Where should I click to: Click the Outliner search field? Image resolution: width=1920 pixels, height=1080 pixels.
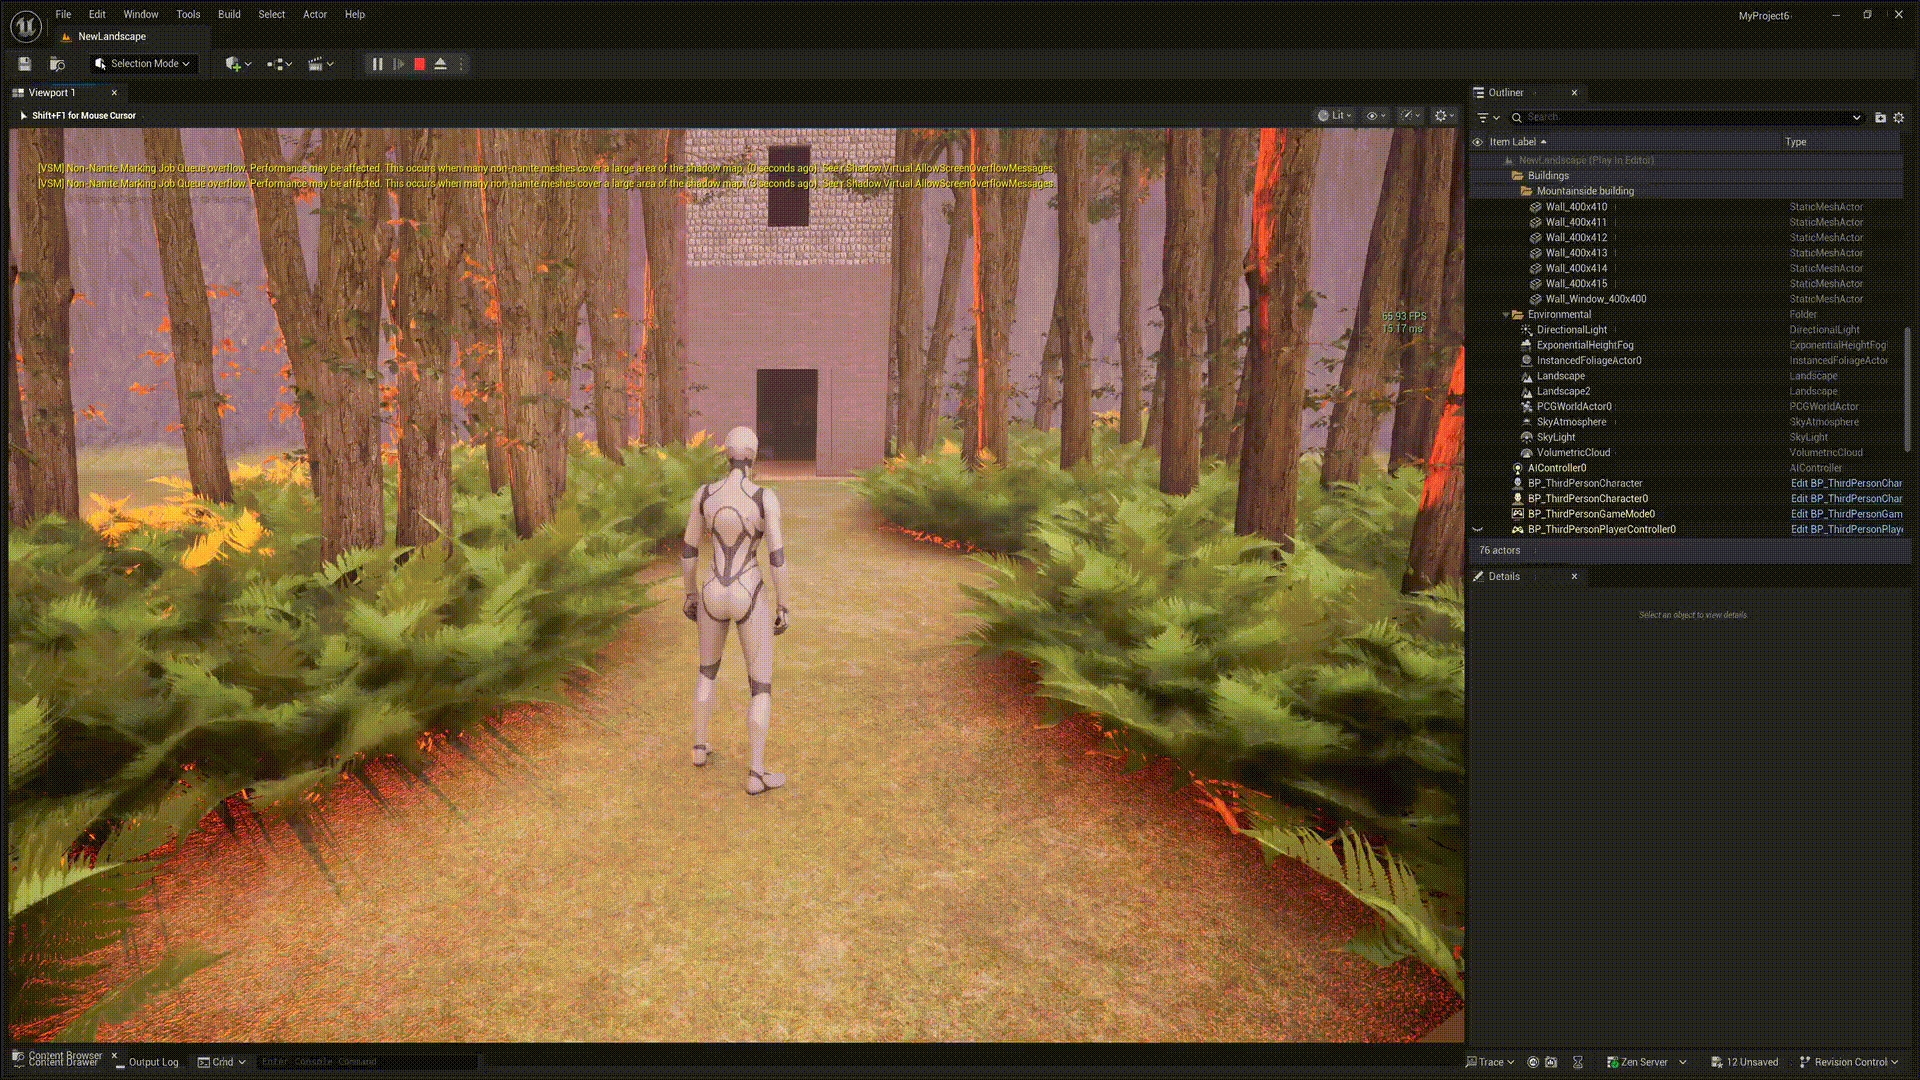pos(1688,117)
